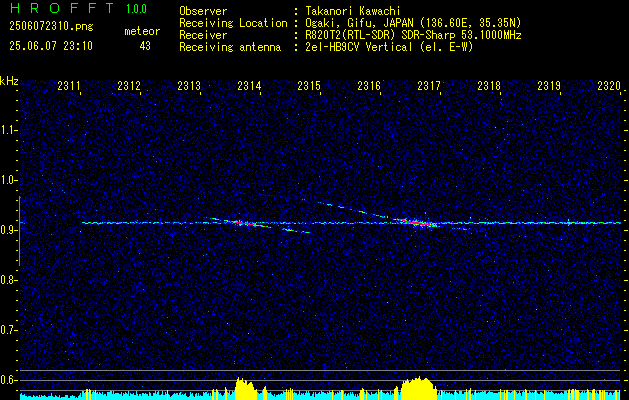
Task: Click the meteor count 43
Action: (x=145, y=46)
